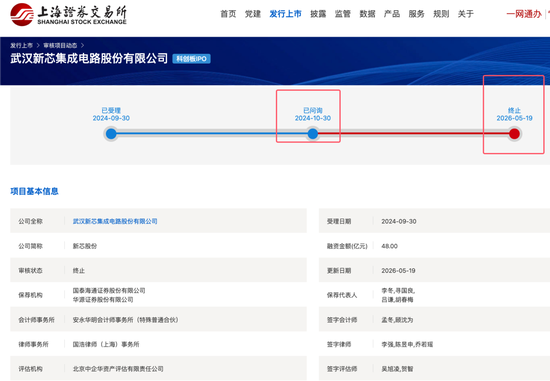The height and width of the screenshot is (381, 550).
Task: Click the 评估机构 field label
Action: (31, 369)
